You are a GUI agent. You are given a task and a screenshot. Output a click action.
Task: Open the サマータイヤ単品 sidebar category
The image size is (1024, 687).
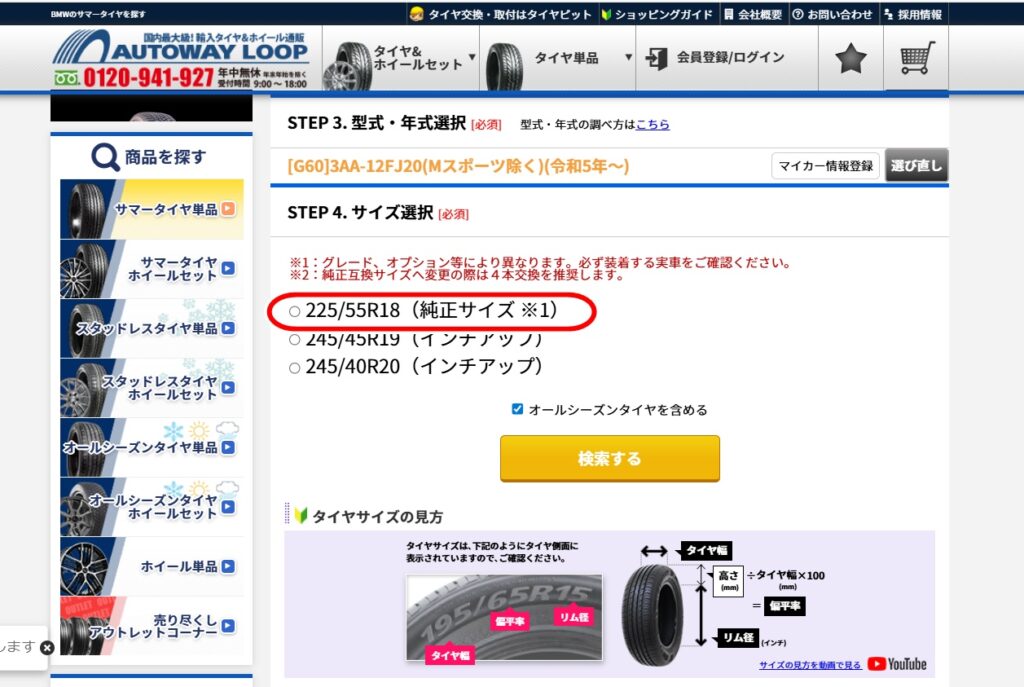(152, 209)
